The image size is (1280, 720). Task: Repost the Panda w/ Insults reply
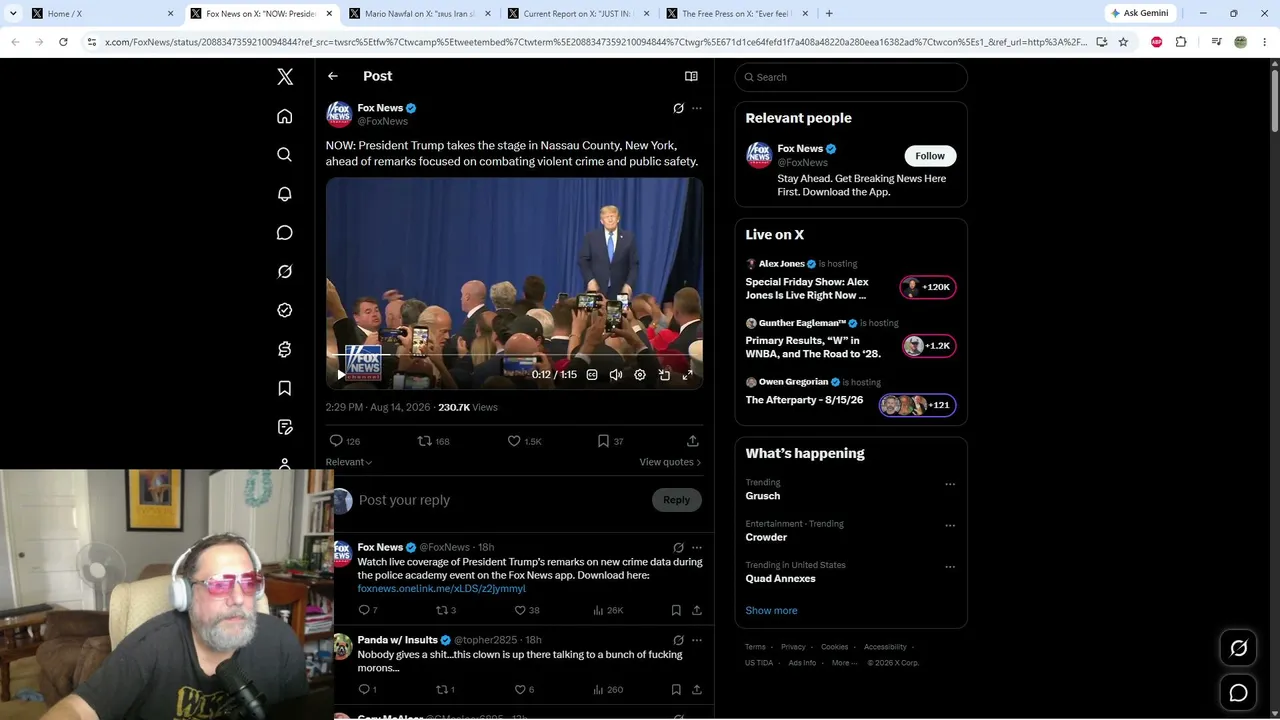click(x=446, y=689)
